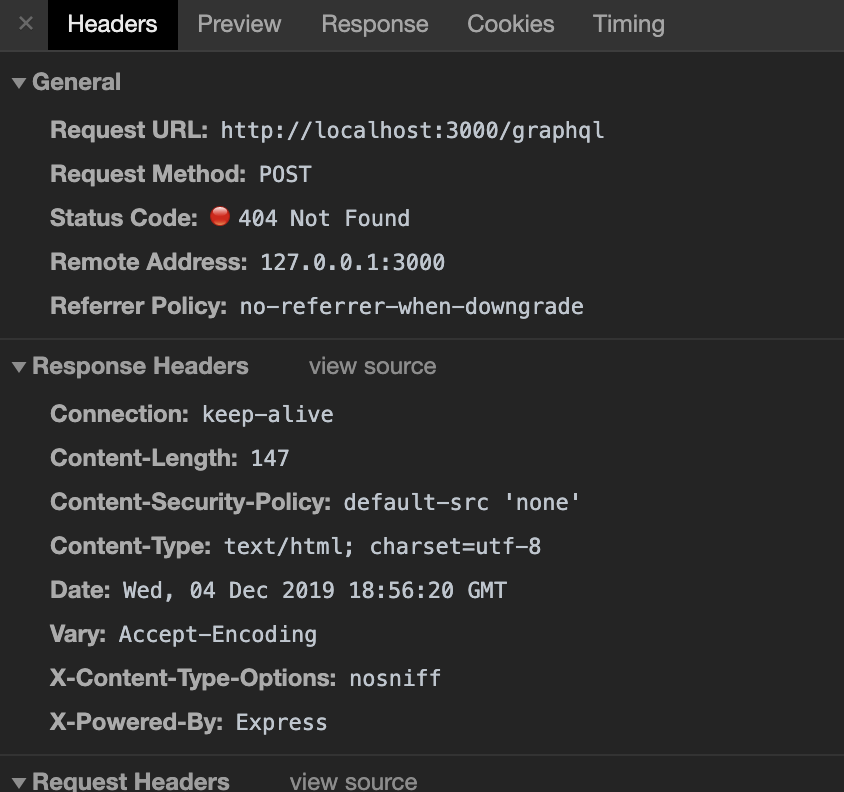Click the Referrer Policy value
Image resolution: width=844 pixels, height=792 pixels.
[x=411, y=306]
